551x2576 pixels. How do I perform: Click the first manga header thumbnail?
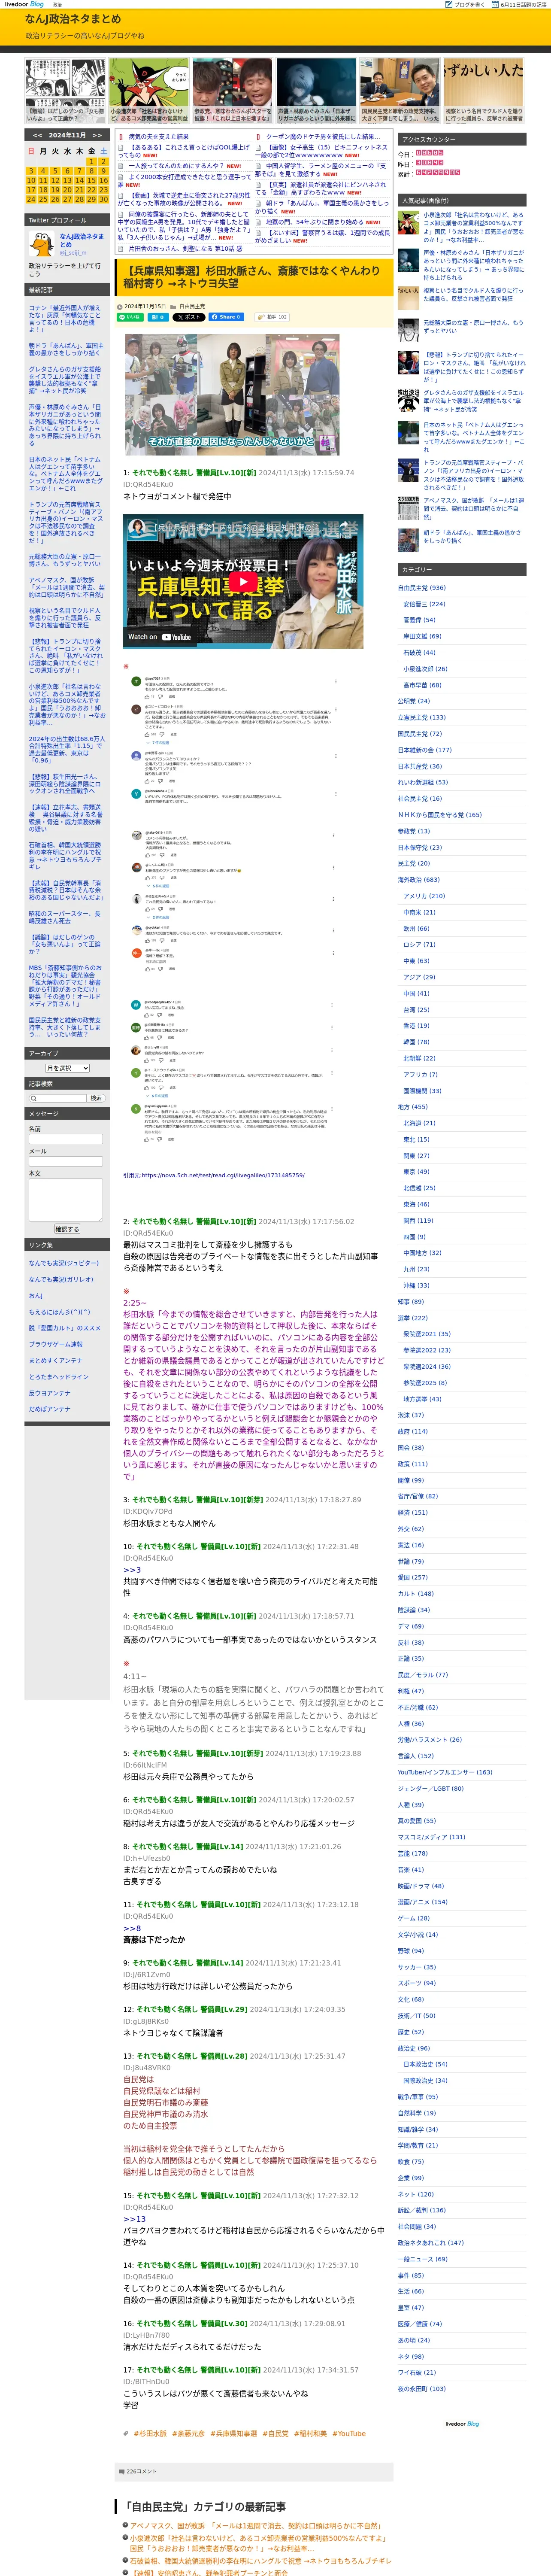(x=65, y=91)
